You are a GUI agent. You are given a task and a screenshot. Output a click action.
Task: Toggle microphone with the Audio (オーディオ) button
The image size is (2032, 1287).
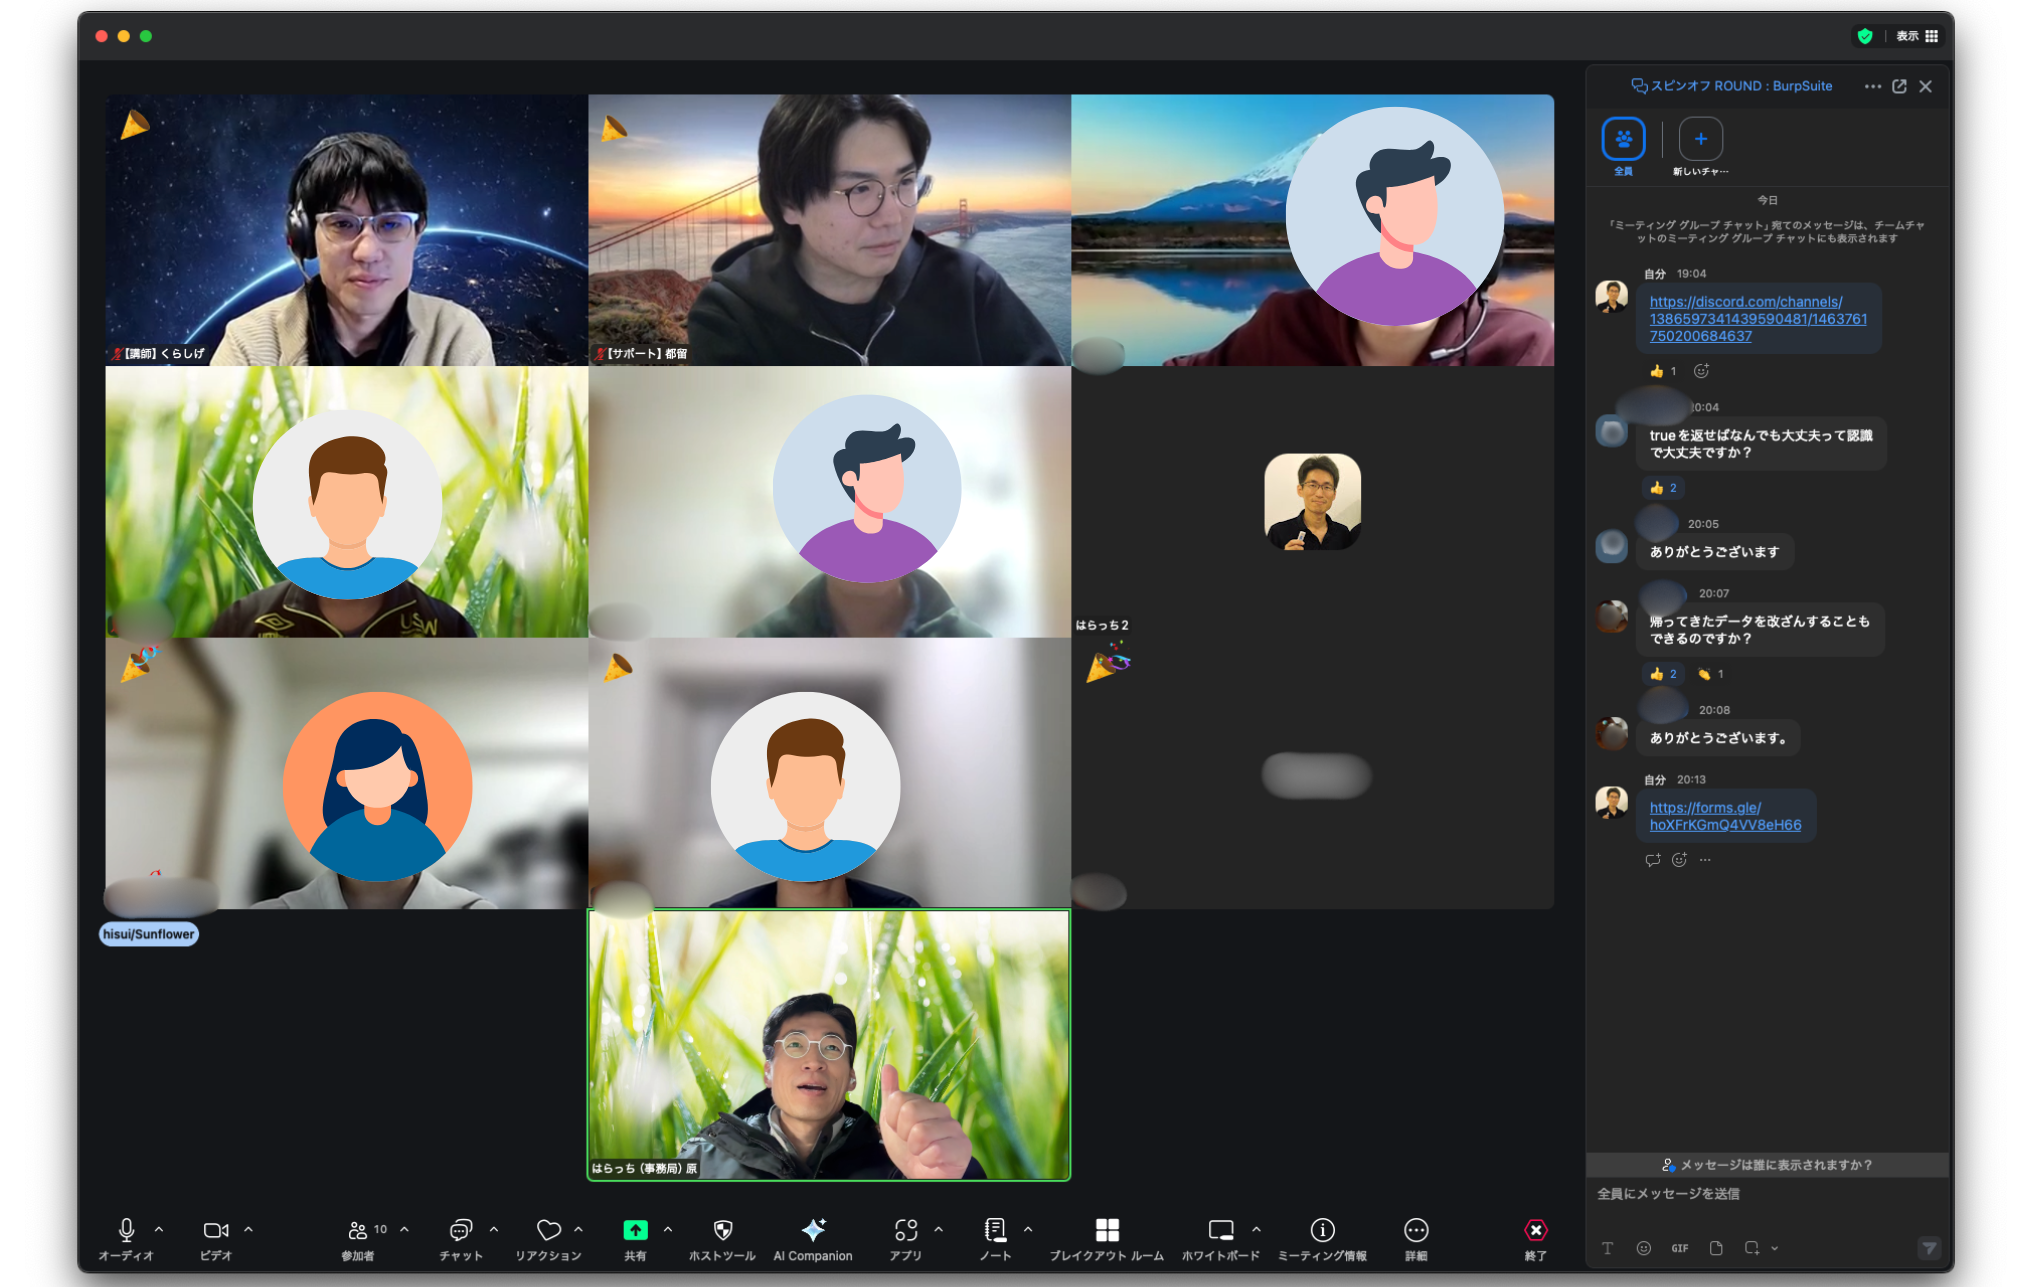point(127,1232)
